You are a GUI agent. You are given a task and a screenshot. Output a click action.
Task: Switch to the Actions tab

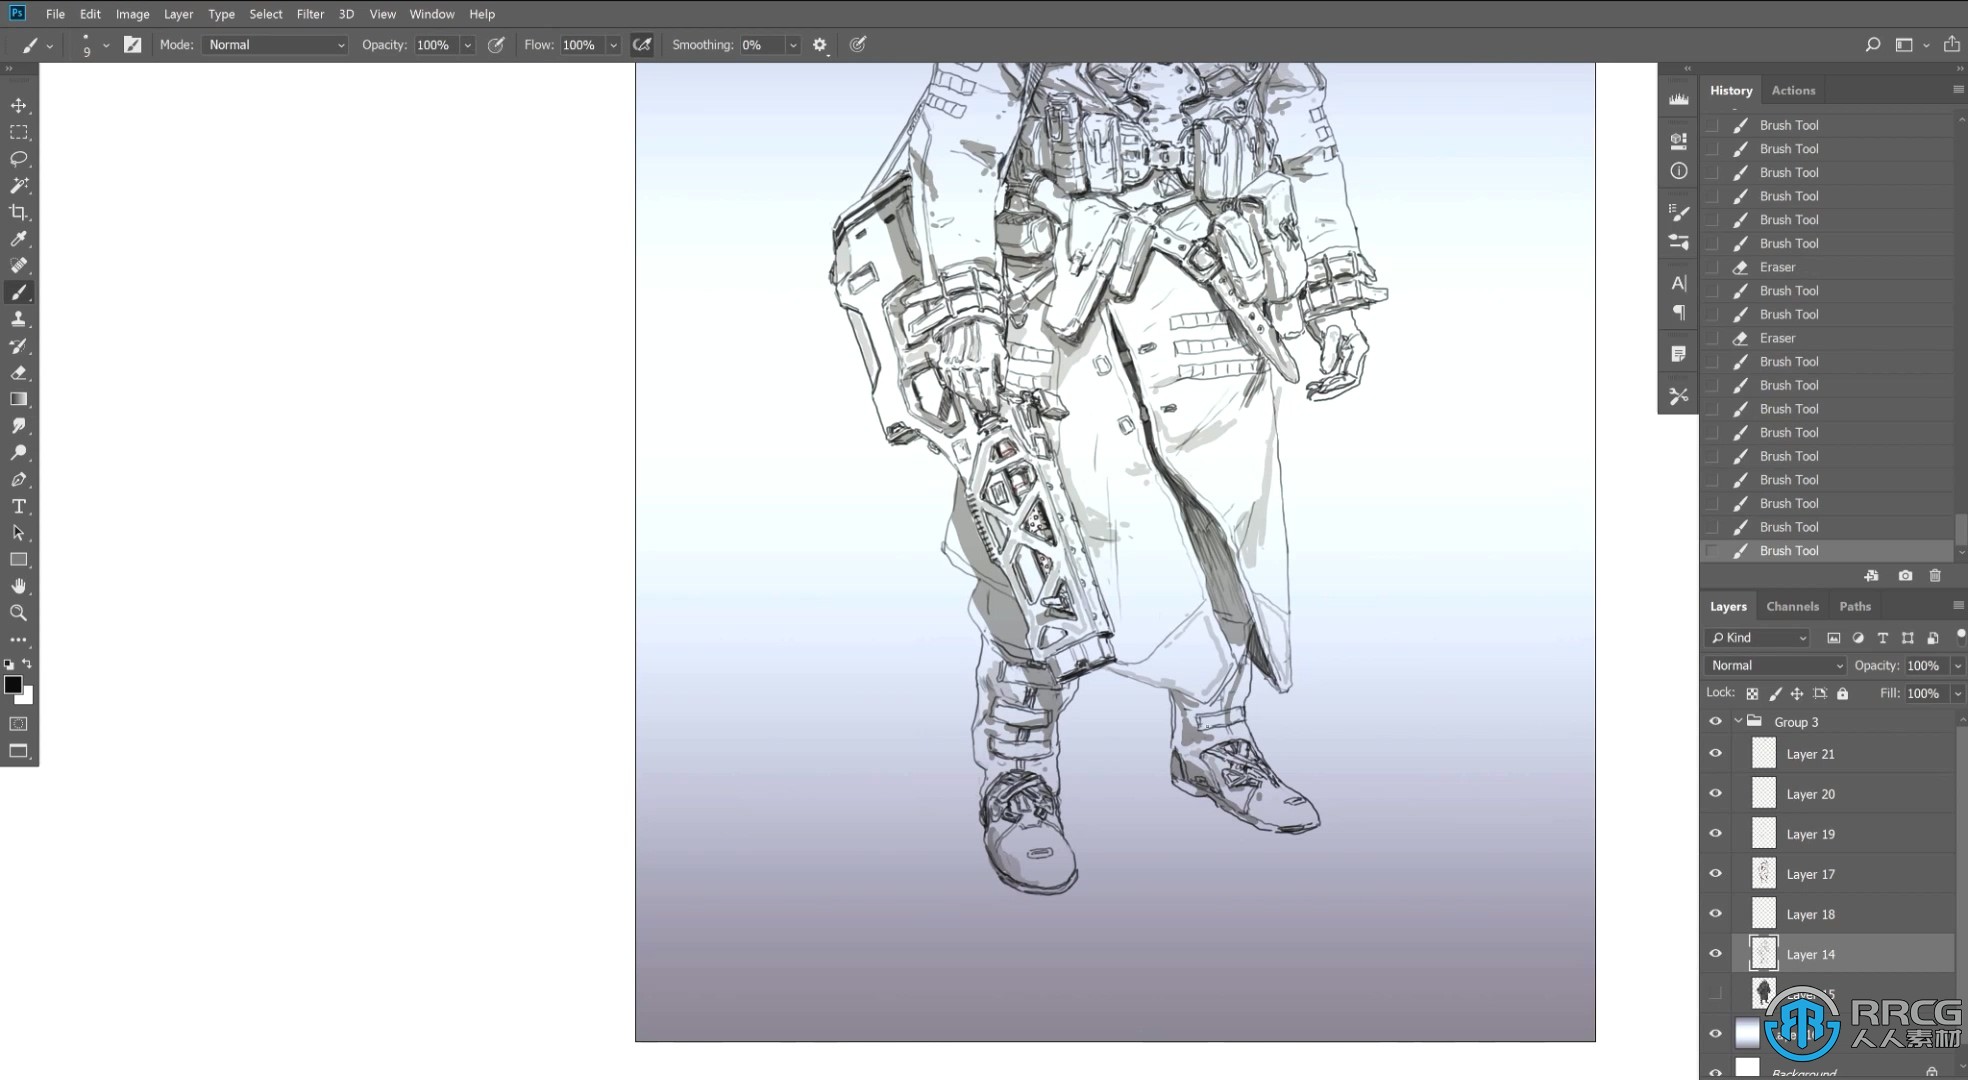[x=1793, y=90]
